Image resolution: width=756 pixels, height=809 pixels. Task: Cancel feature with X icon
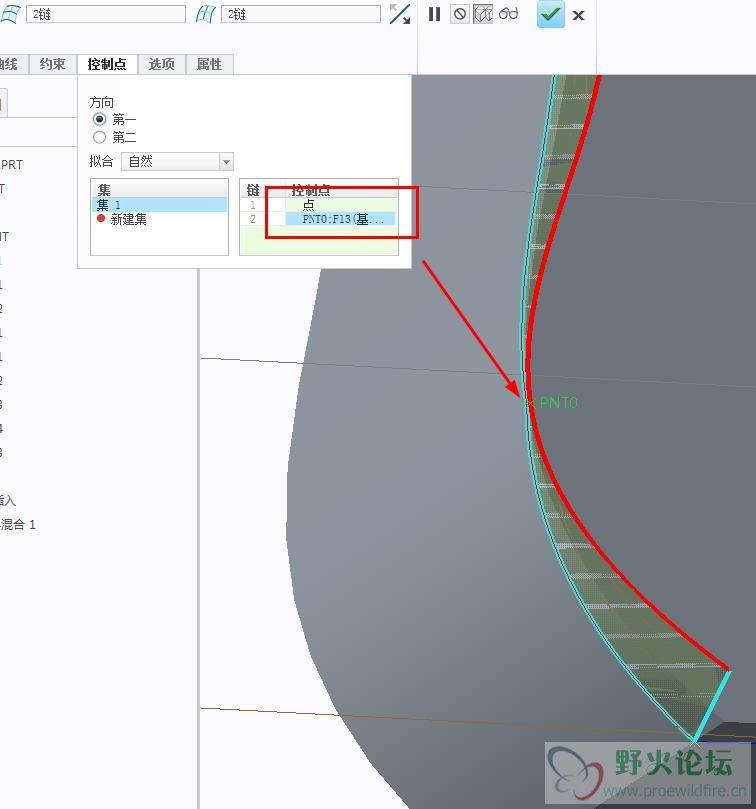578,15
